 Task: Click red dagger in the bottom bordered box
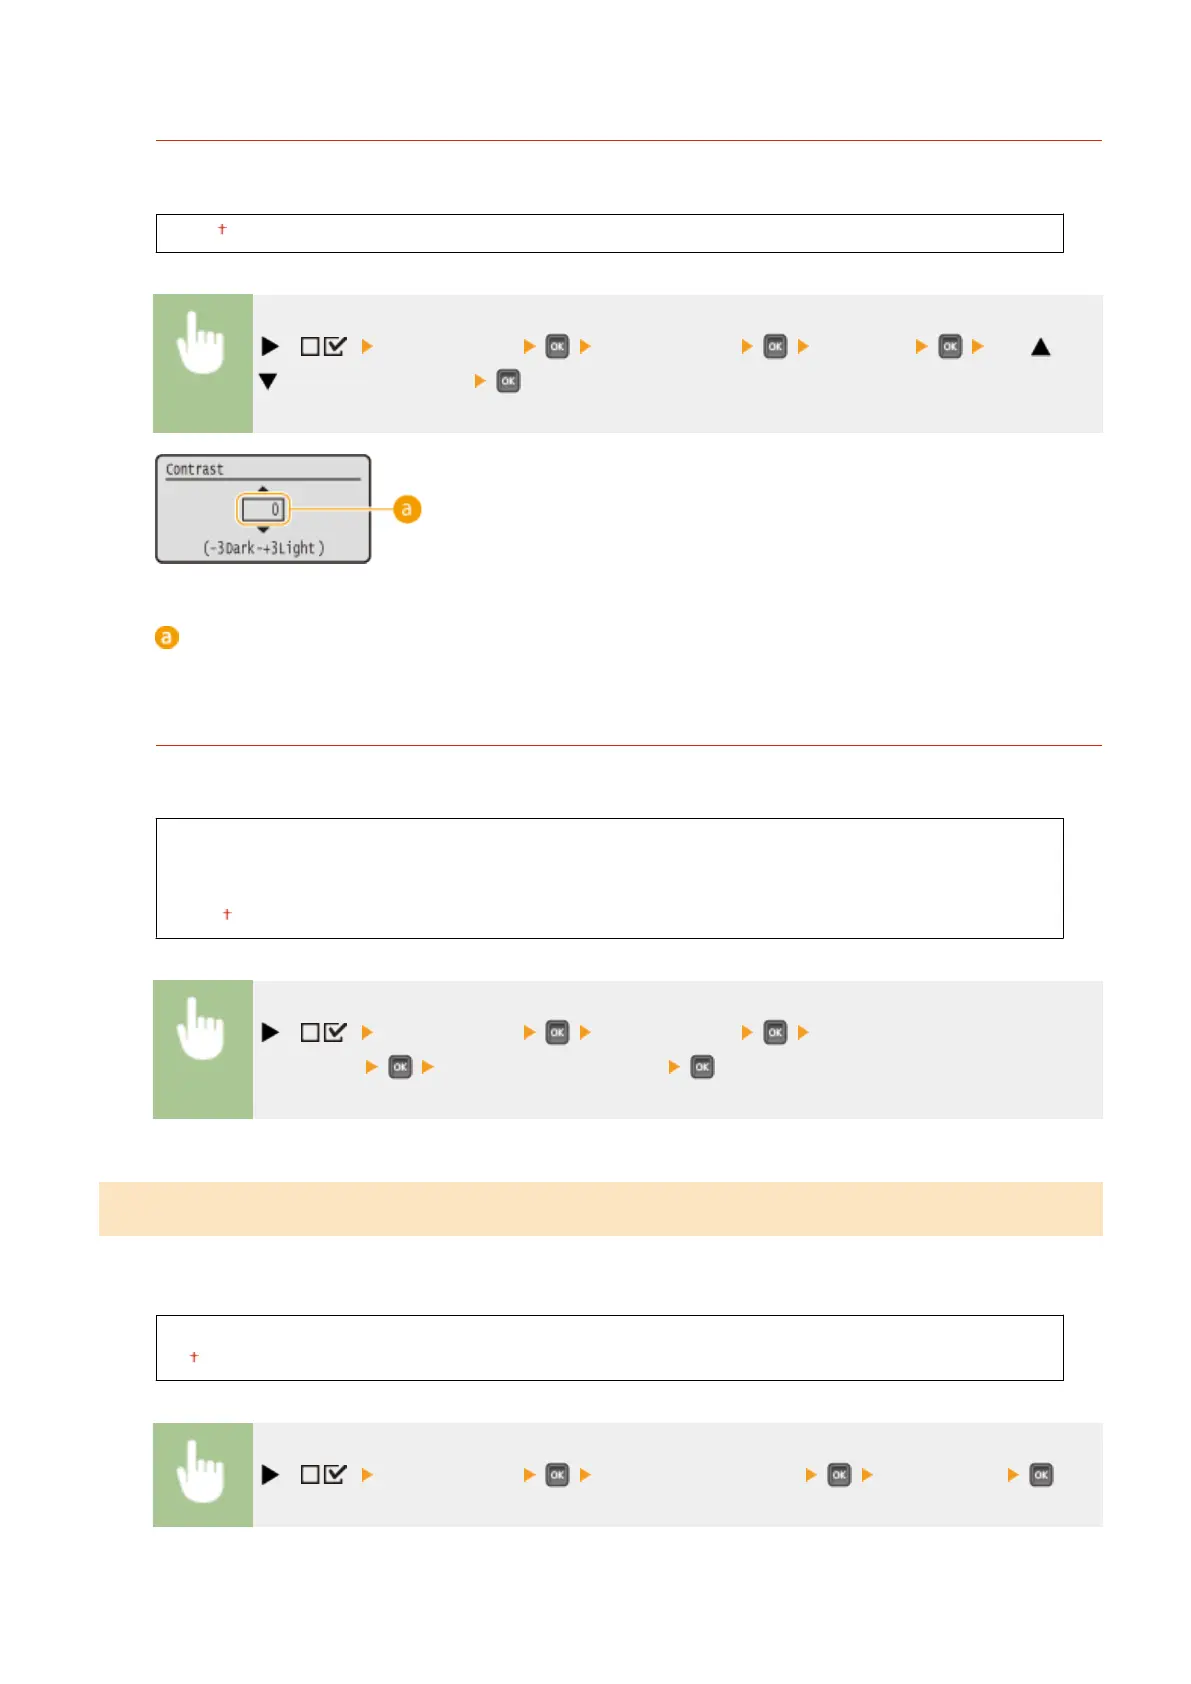[x=194, y=1357]
